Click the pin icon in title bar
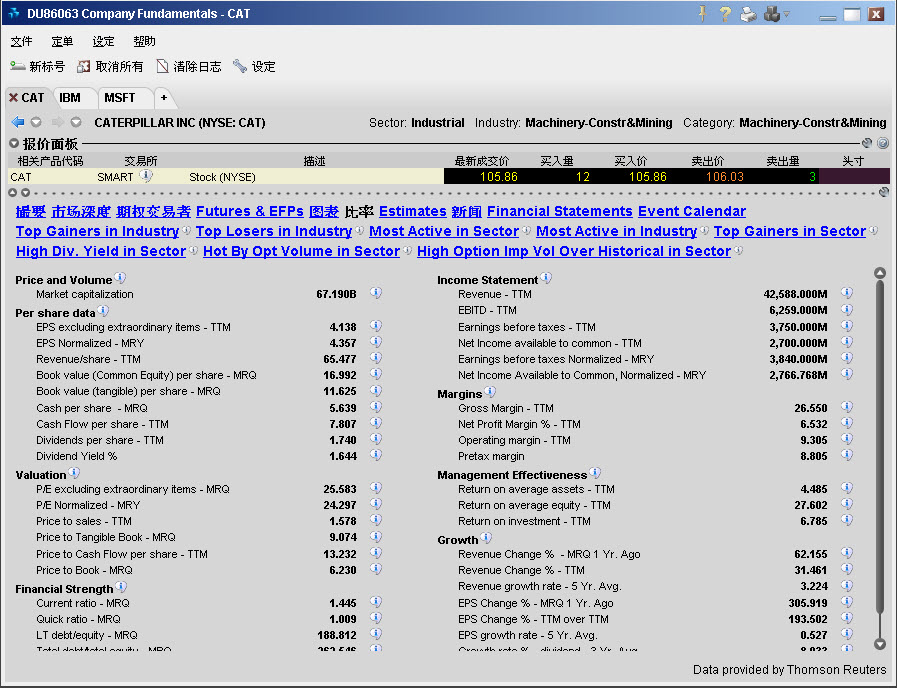 point(702,14)
